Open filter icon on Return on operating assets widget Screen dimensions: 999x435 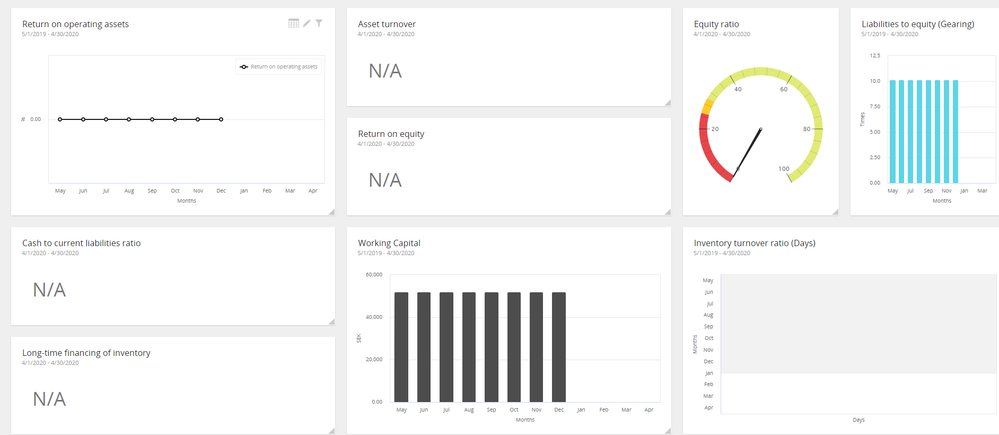[x=319, y=24]
